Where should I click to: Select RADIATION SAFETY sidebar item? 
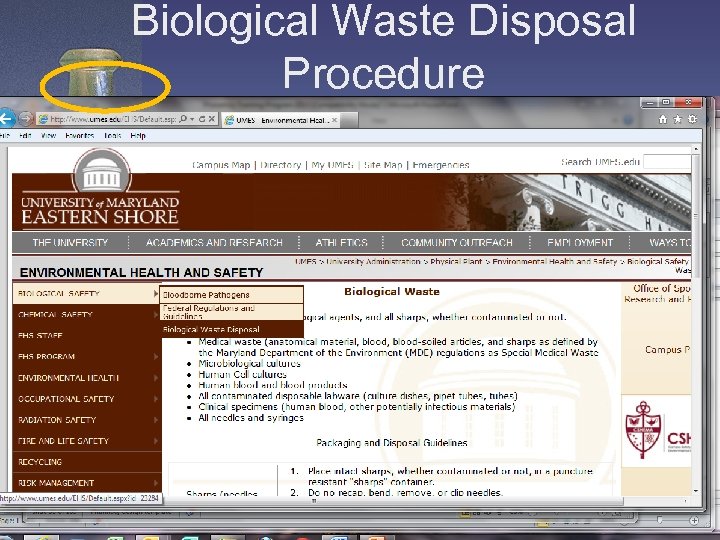(x=86, y=420)
